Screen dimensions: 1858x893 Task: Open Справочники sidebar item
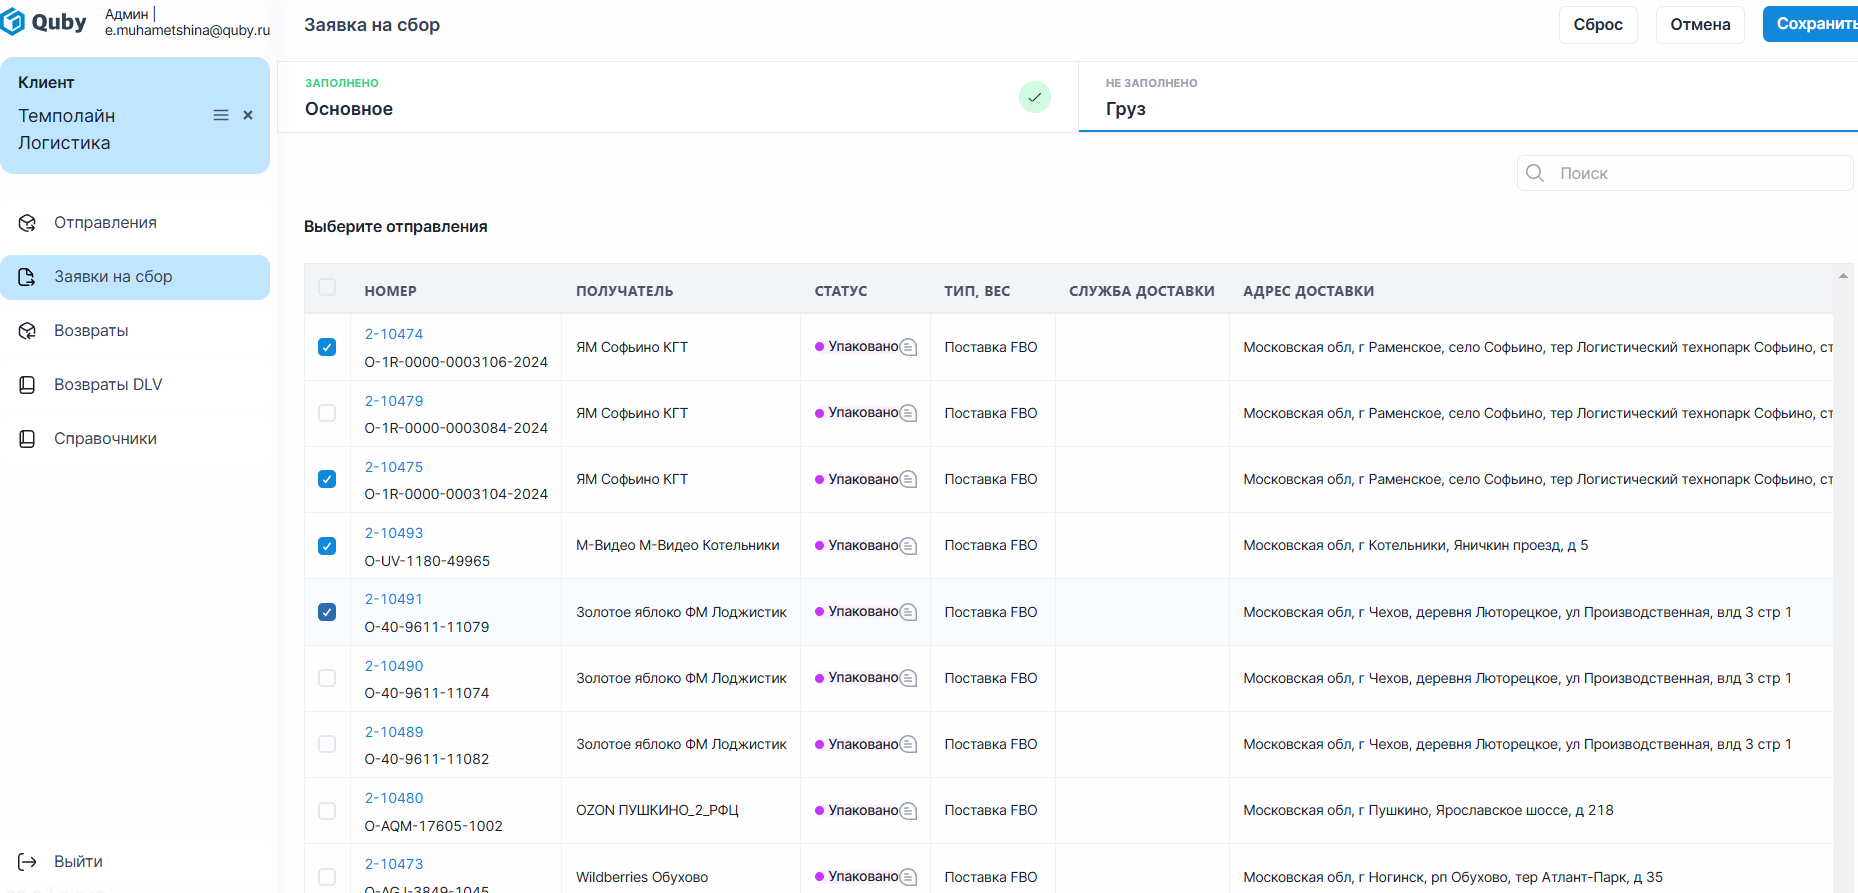pos(135,439)
